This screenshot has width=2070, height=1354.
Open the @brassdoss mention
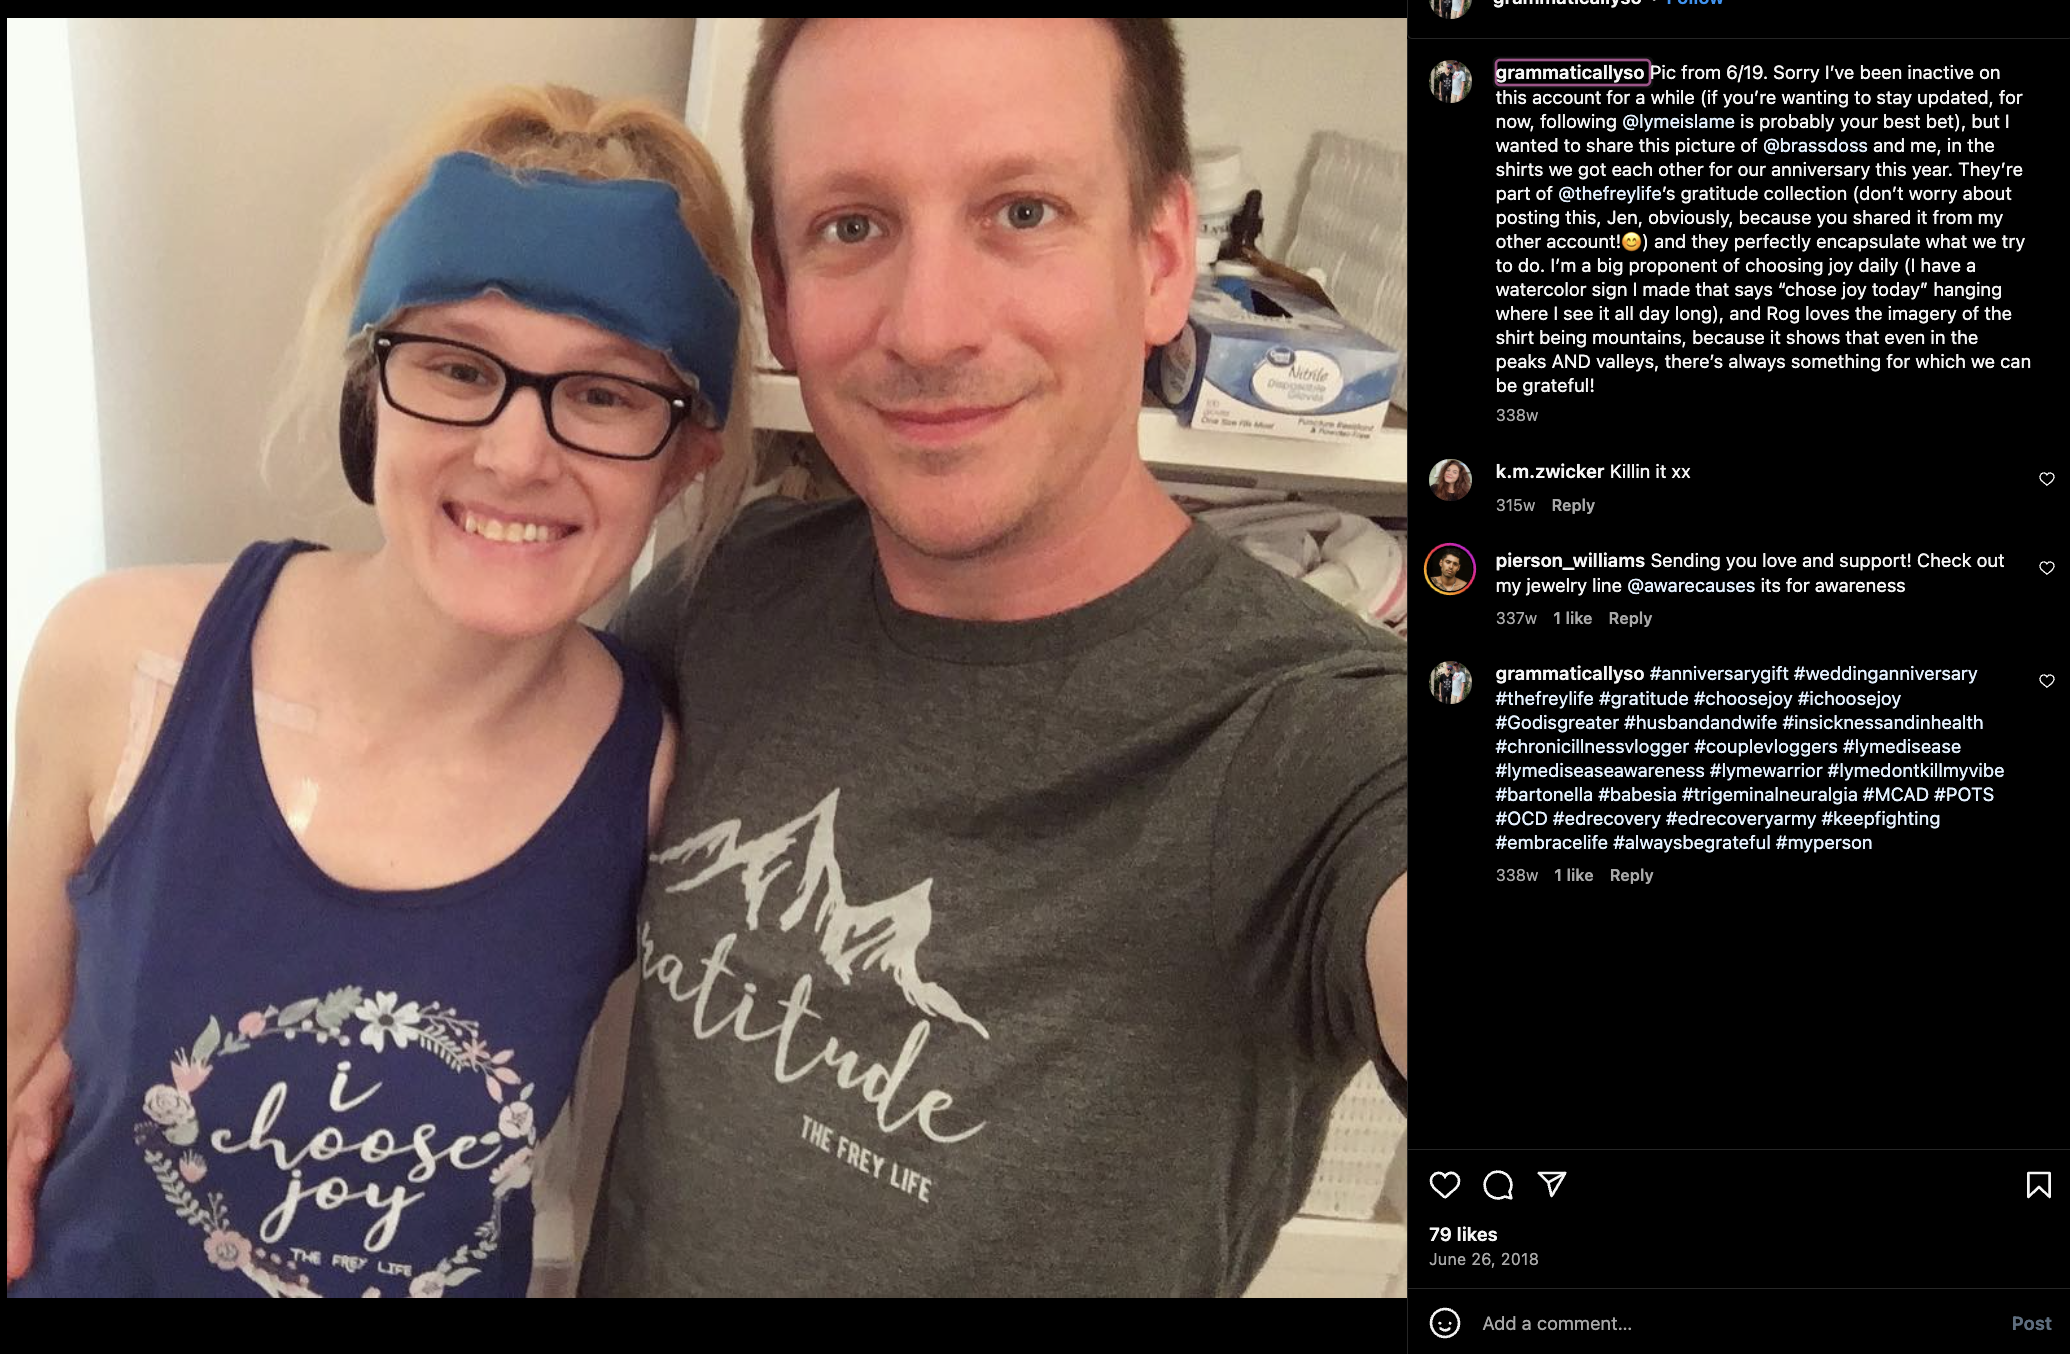1815,145
